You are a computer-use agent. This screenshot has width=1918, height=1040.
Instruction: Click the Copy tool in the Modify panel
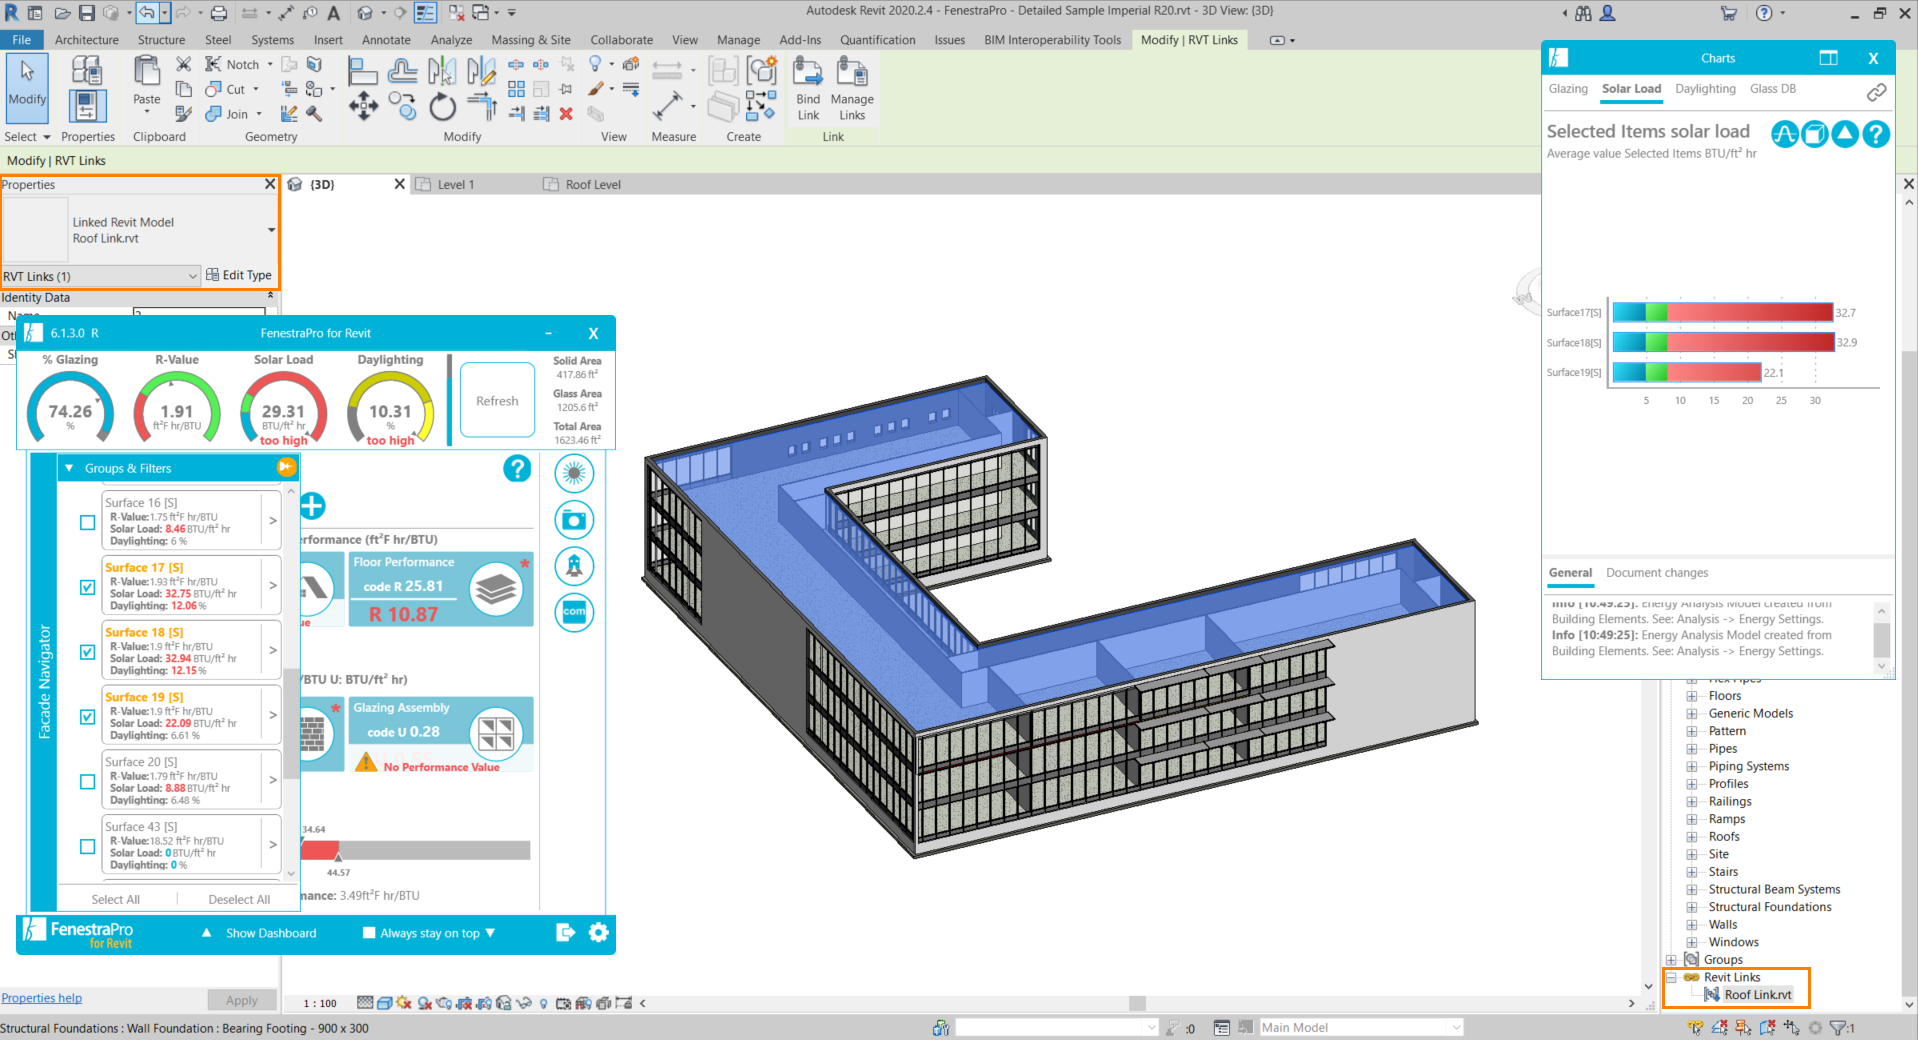coord(403,106)
